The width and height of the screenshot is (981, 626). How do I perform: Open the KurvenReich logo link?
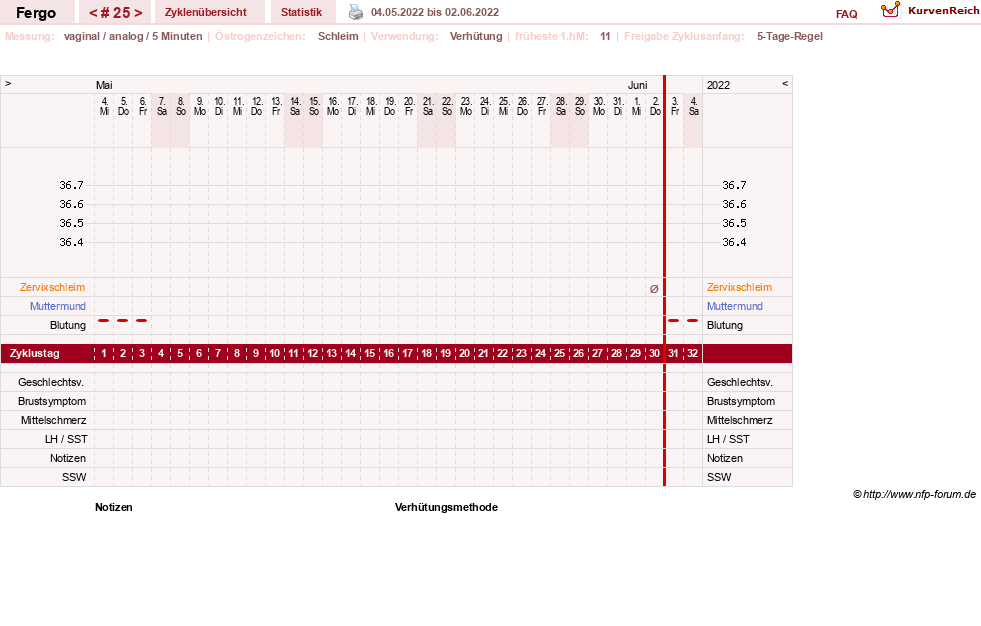click(x=930, y=11)
